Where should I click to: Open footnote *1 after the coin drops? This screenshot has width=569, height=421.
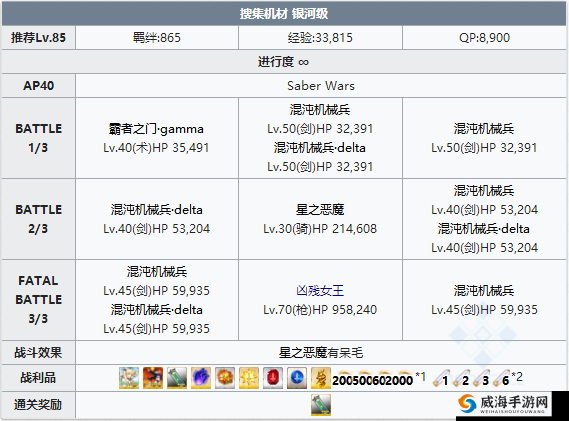pyautogui.click(x=420, y=376)
